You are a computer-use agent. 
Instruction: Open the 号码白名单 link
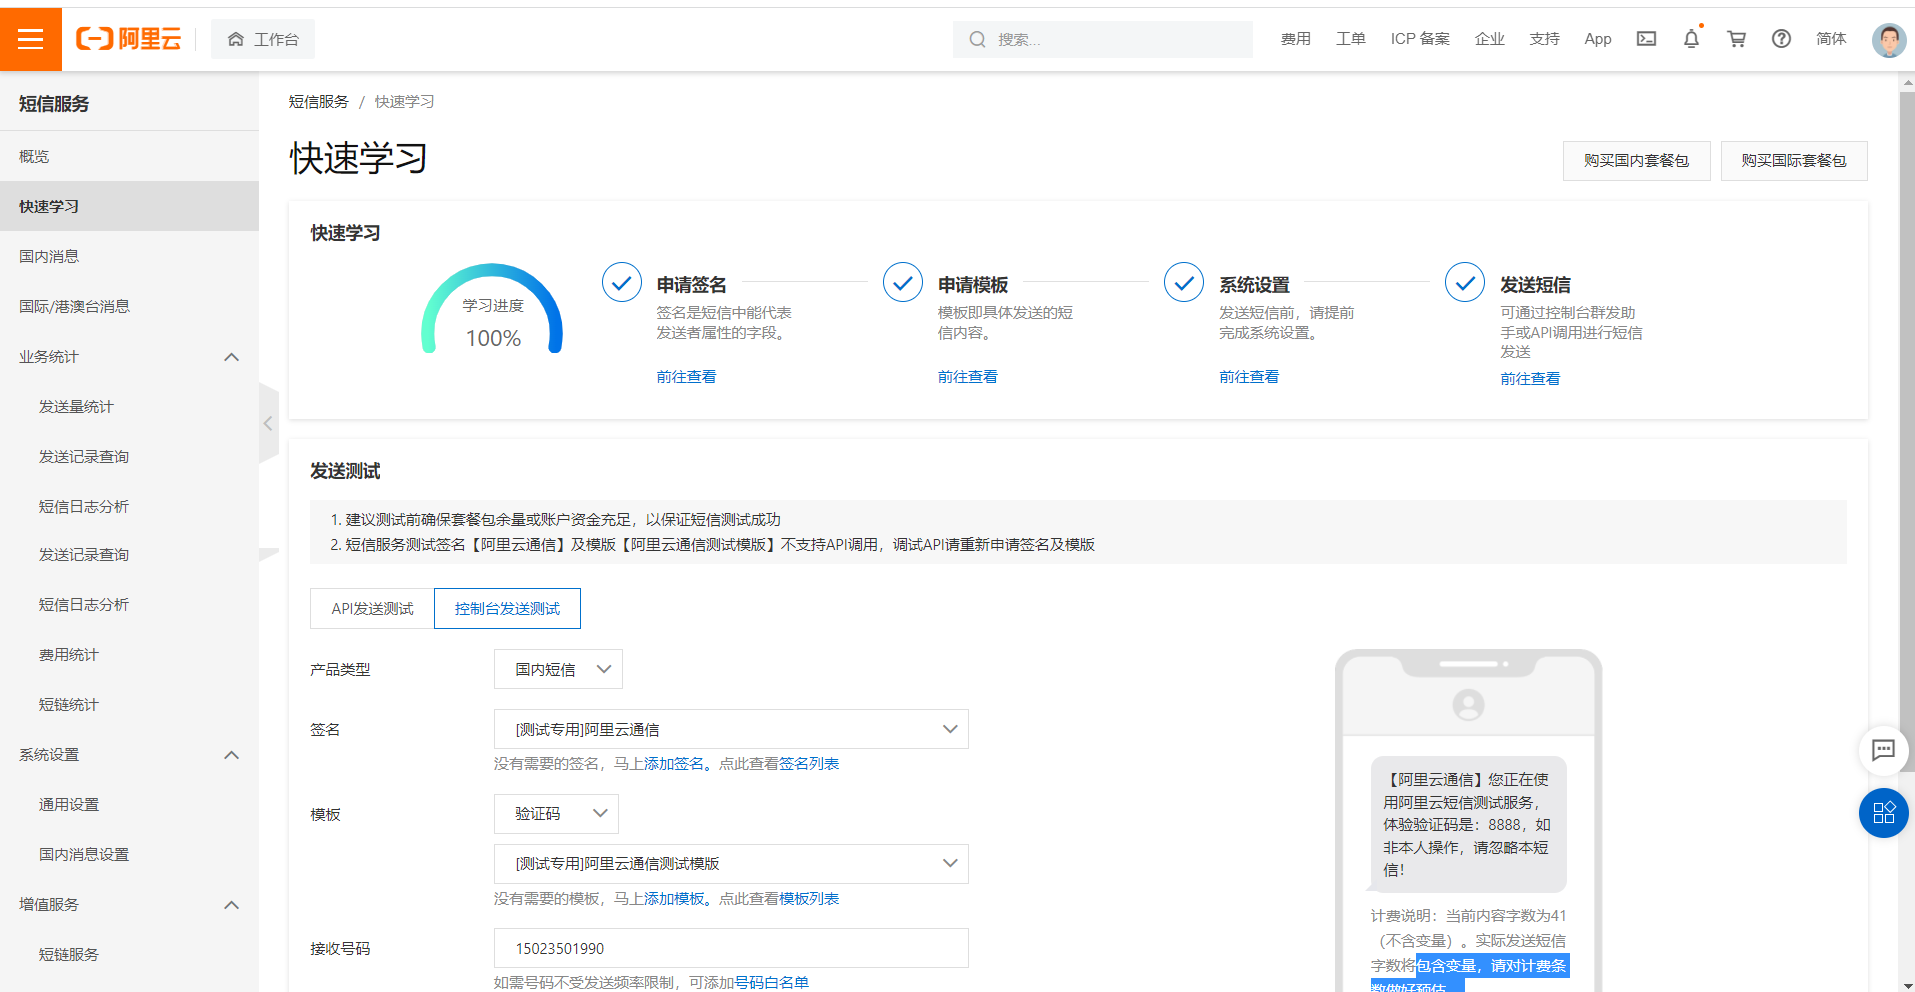pyautogui.click(x=772, y=983)
